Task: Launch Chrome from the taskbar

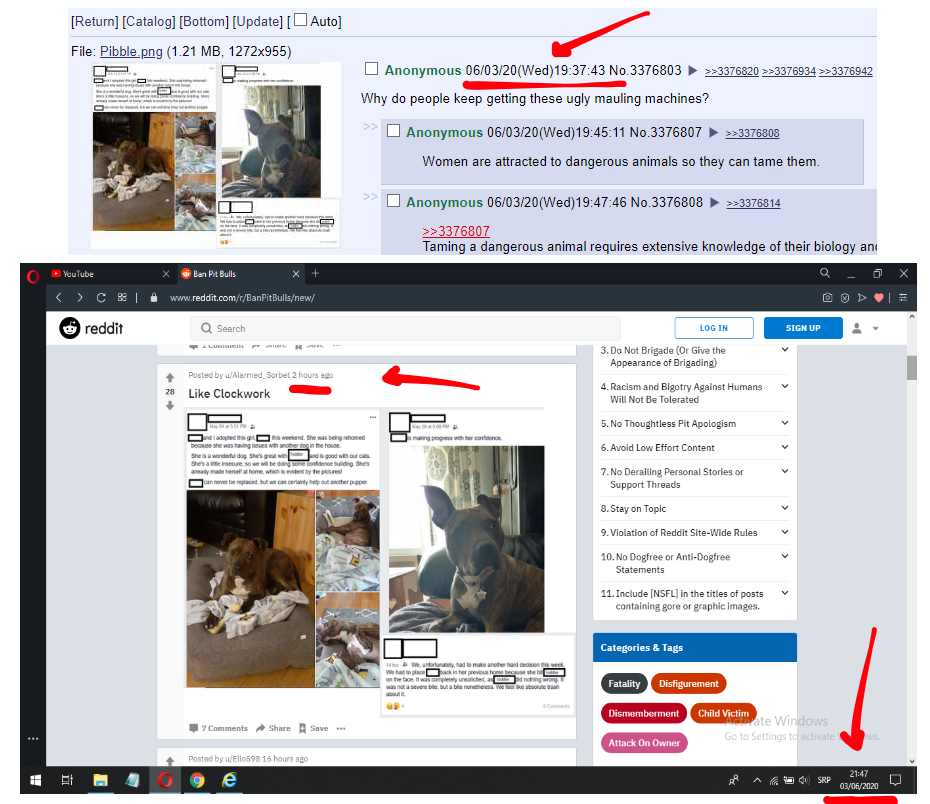Action: (x=197, y=780)
